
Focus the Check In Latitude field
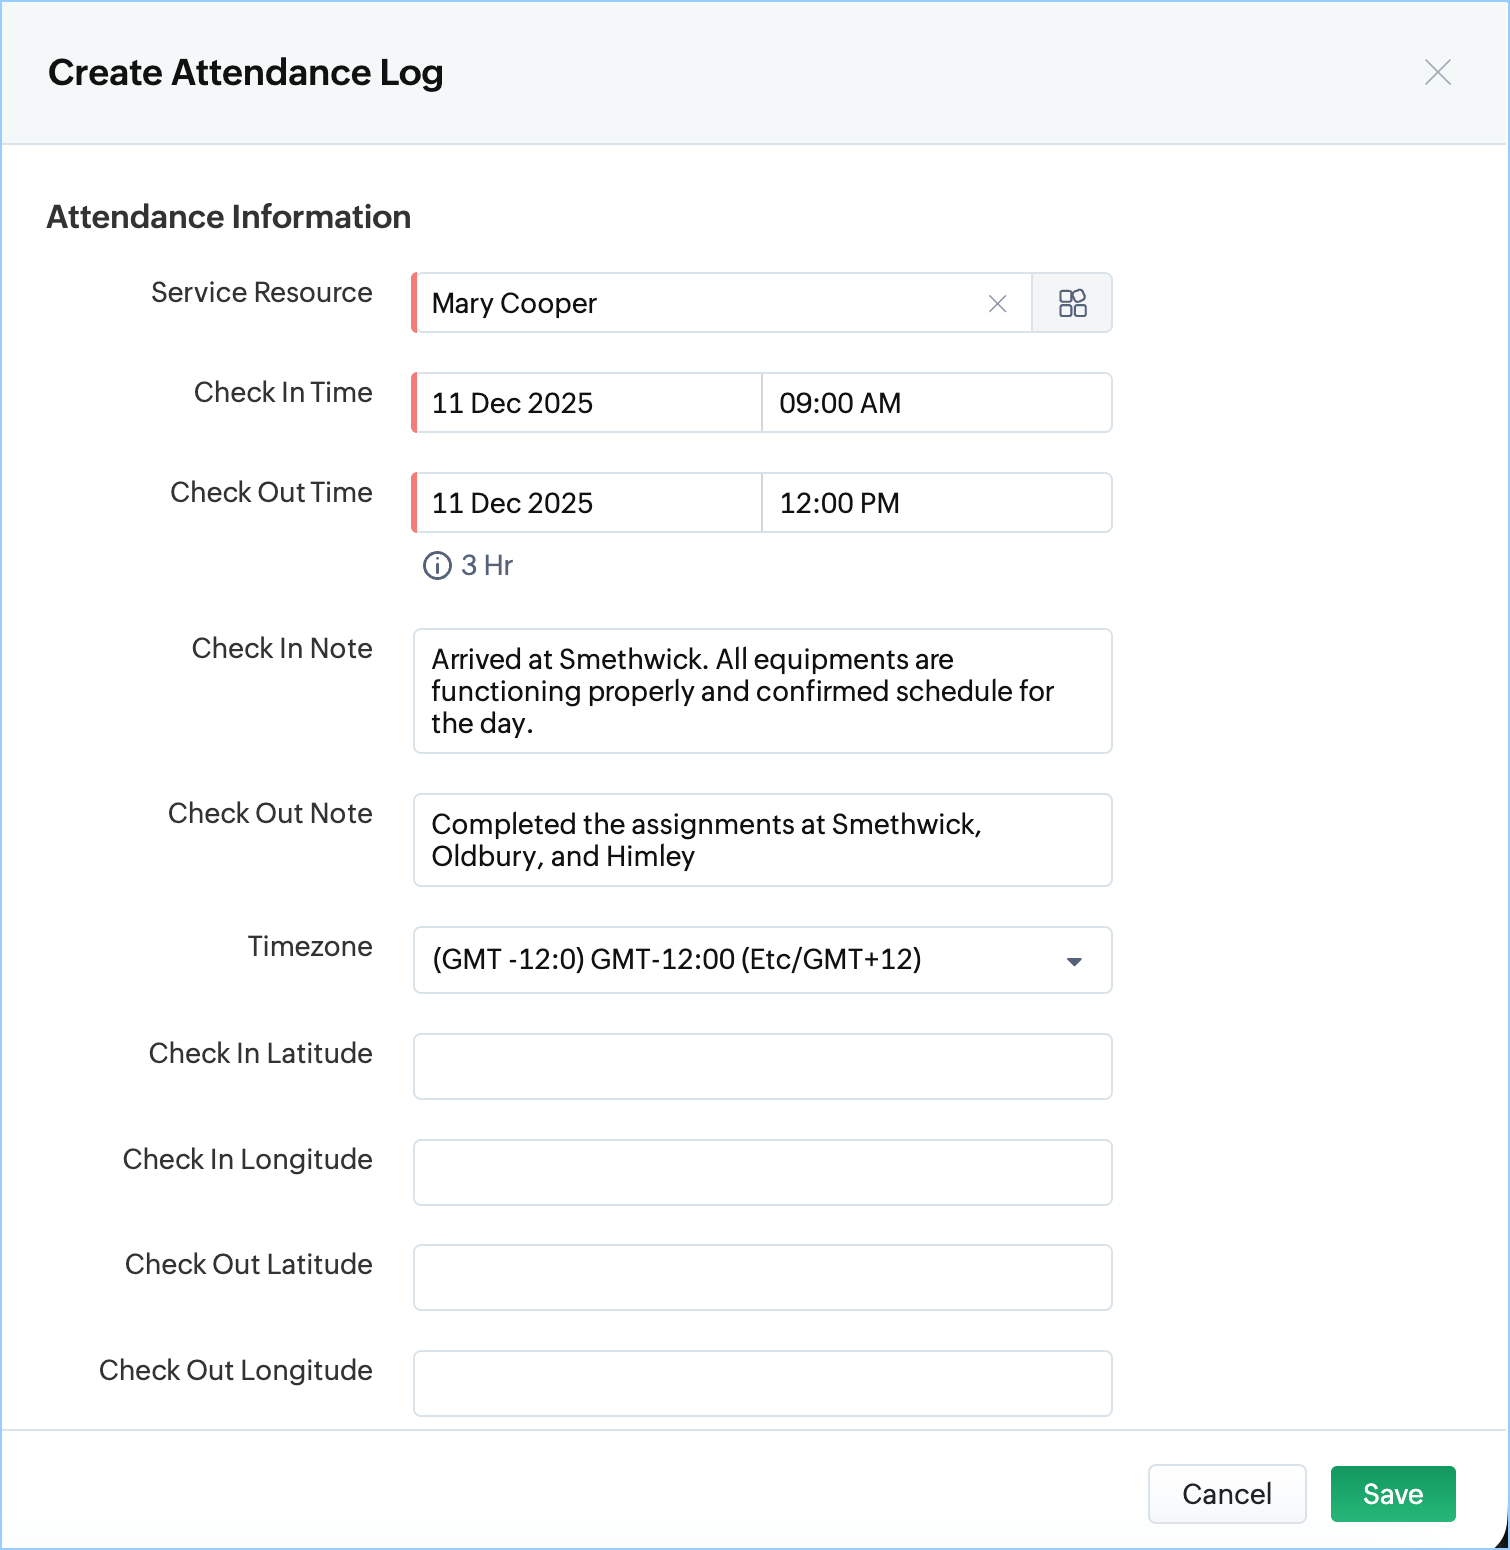762,1066
